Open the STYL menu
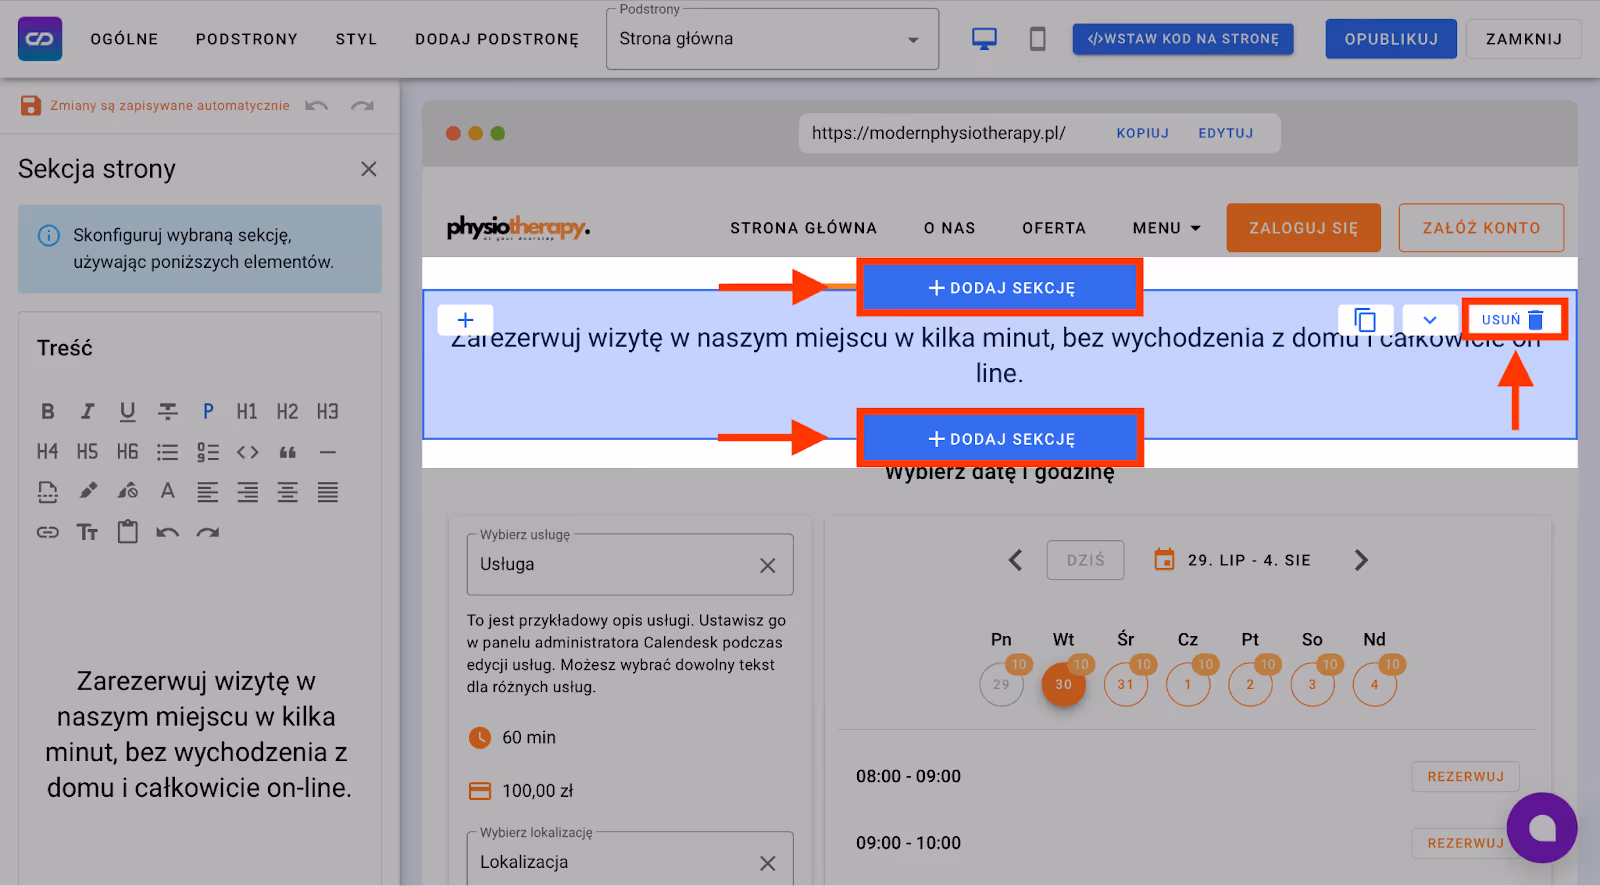This screenshot has height=886, width=1600. pos(356,39)
